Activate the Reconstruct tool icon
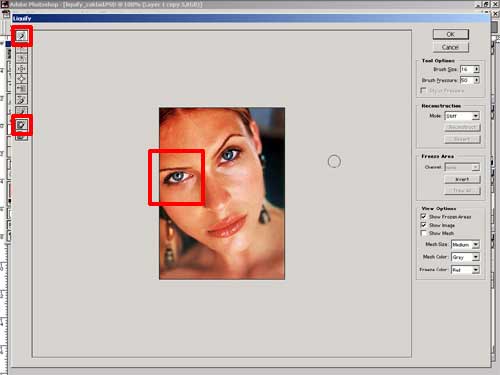 pyautogui.click(x=22, y=111)
